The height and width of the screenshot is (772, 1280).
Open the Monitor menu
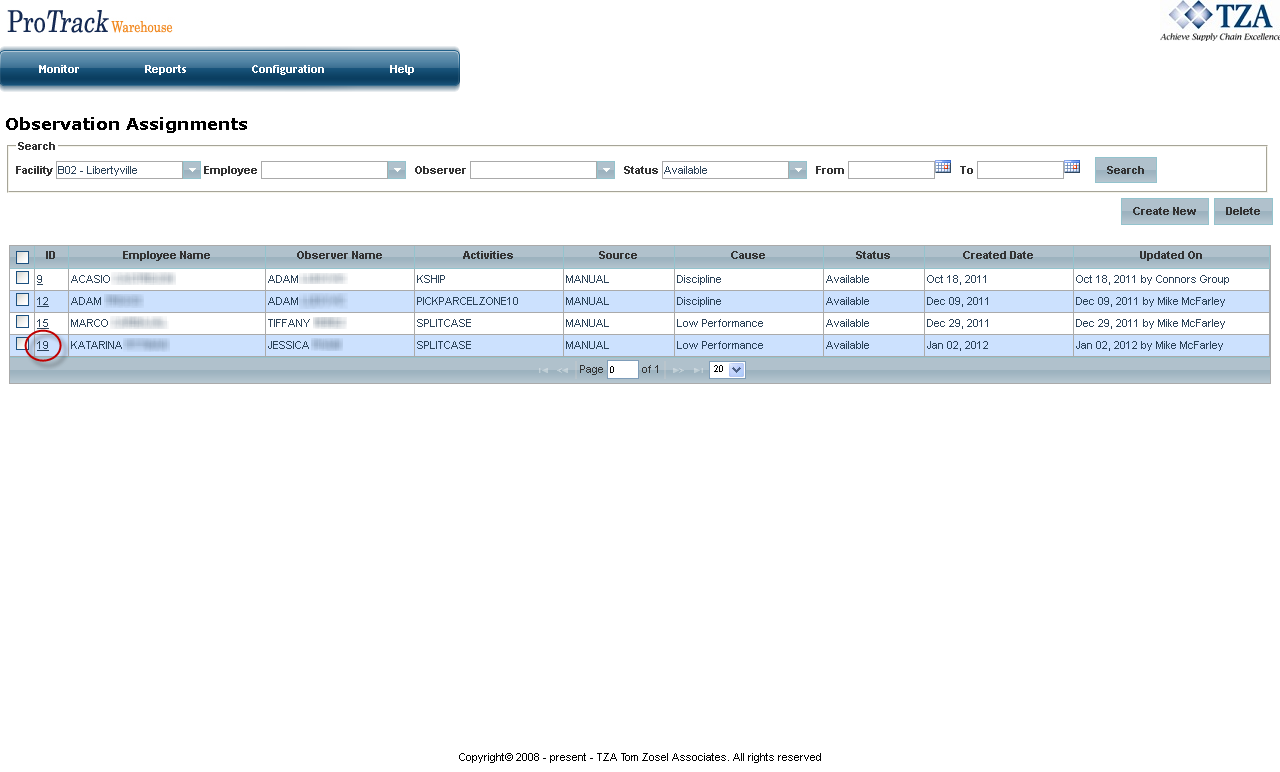coord(58,69)
